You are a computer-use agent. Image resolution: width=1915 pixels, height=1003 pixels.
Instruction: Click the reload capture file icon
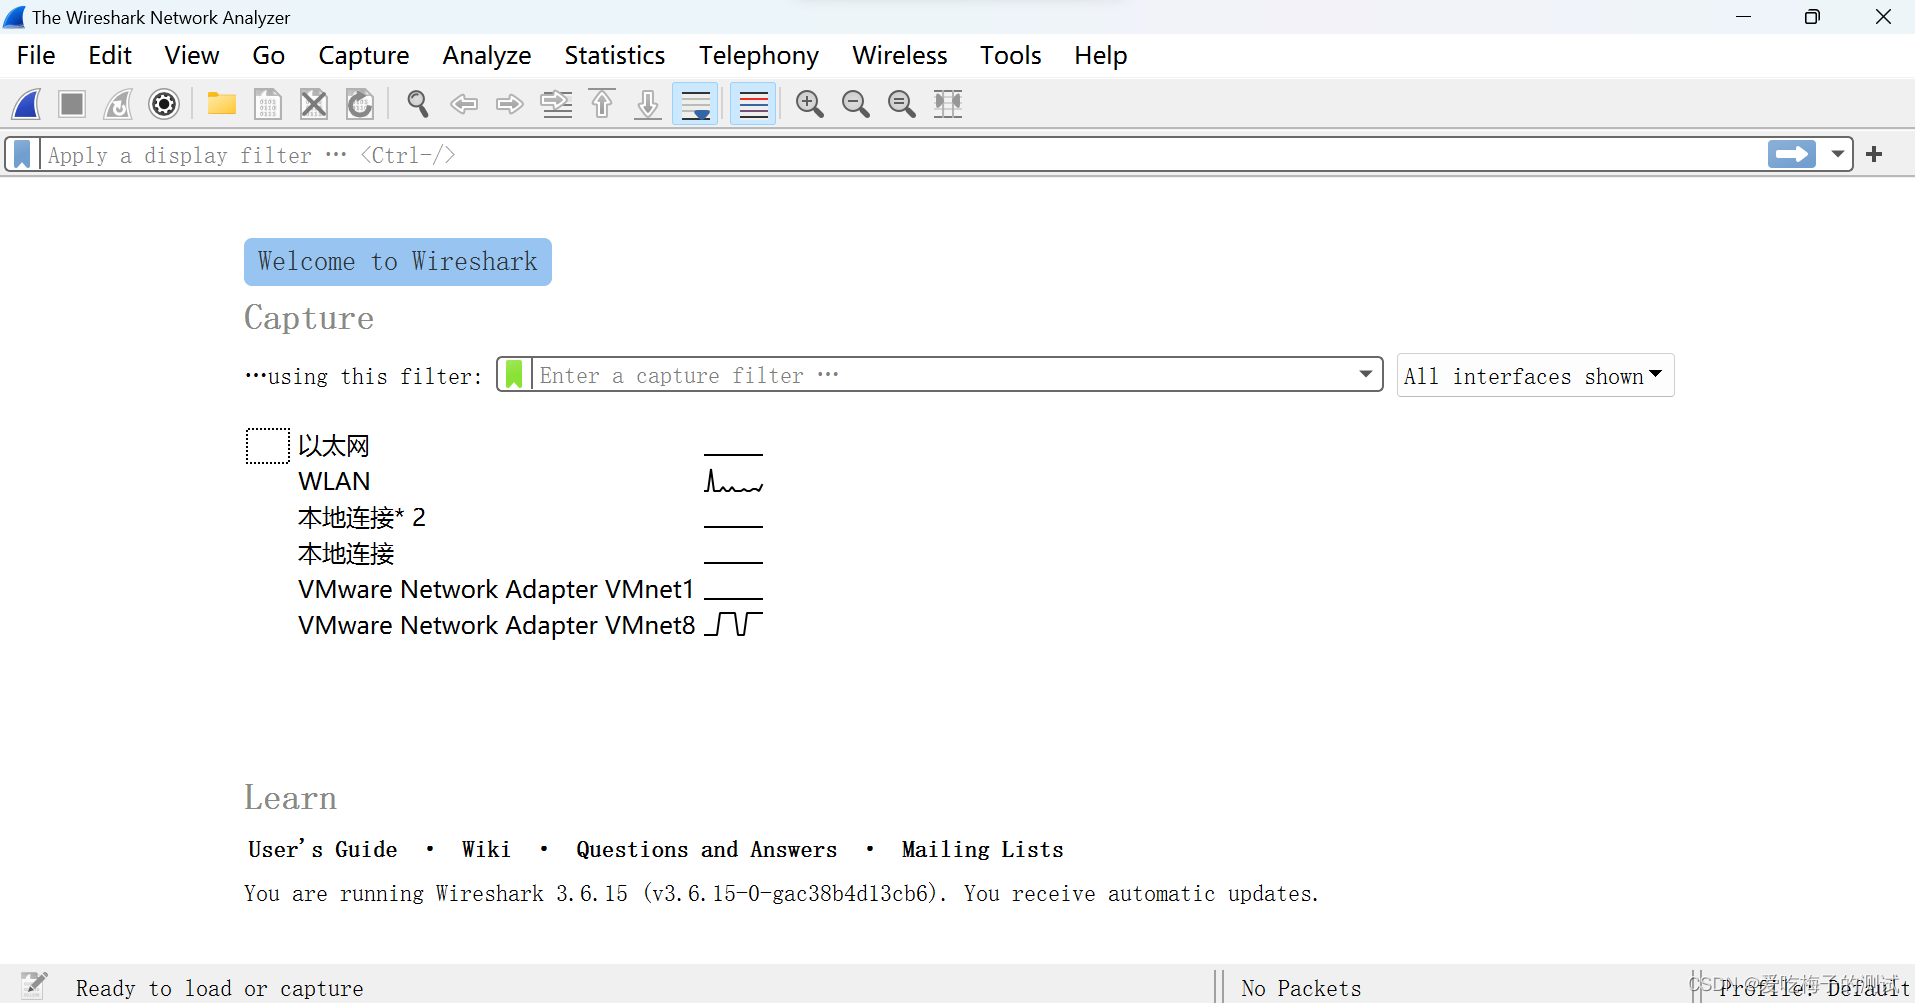tap(360, 104)
